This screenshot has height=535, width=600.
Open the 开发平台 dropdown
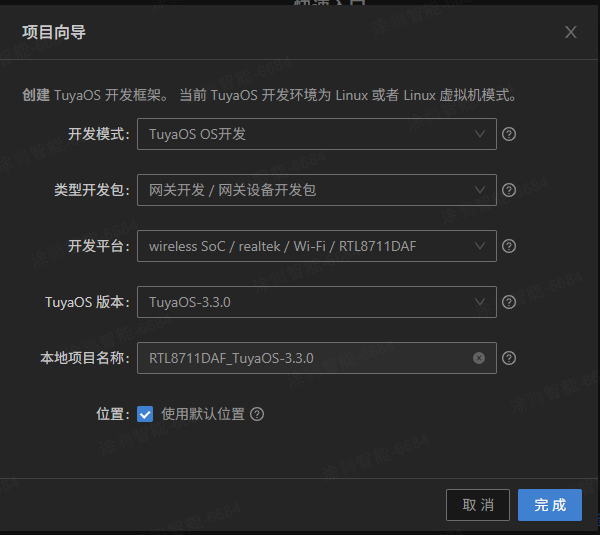click(317, 246)
